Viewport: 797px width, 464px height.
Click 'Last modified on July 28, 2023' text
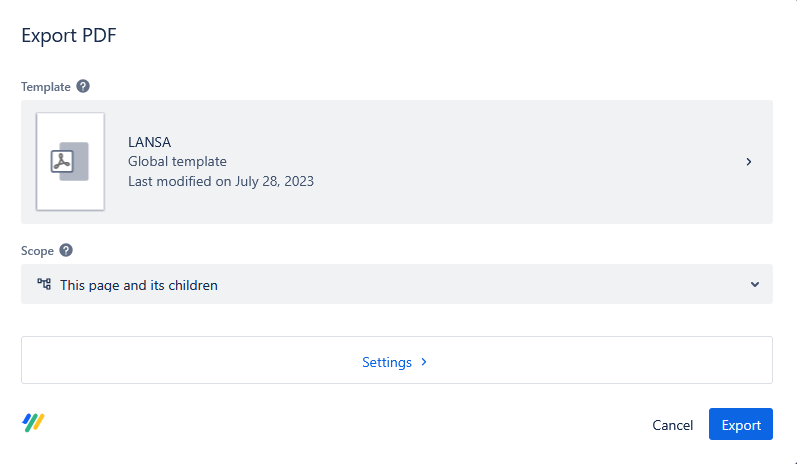pos(221,181)
